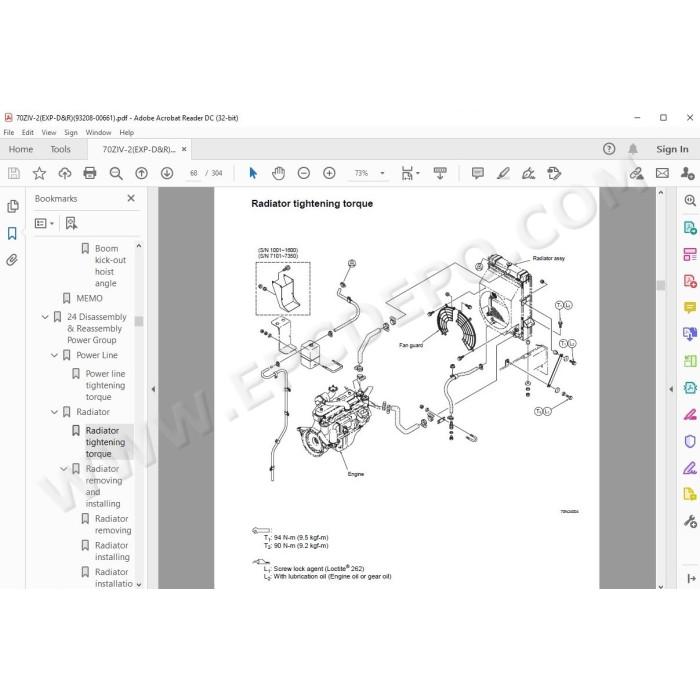Collapse the left navigation pane arrow
This screenshot has height=700, width=700.
click(x=153, y=389)
